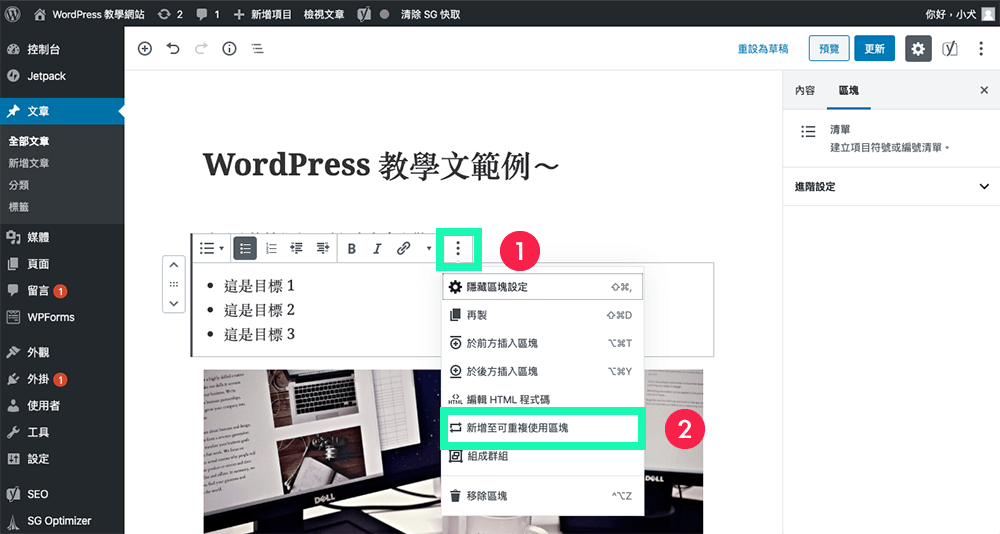Click 分類 submenu item
Image resolution: width=1000 pixels, height=534 pixels.
pyautogui.click(x=18, y=185)
